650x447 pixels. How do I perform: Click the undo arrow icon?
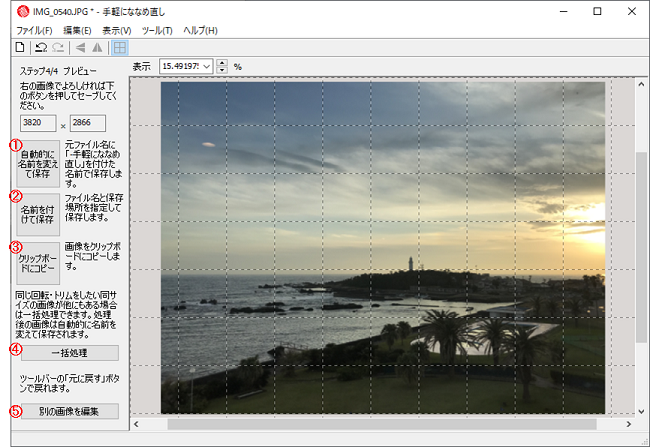[41, 47]
